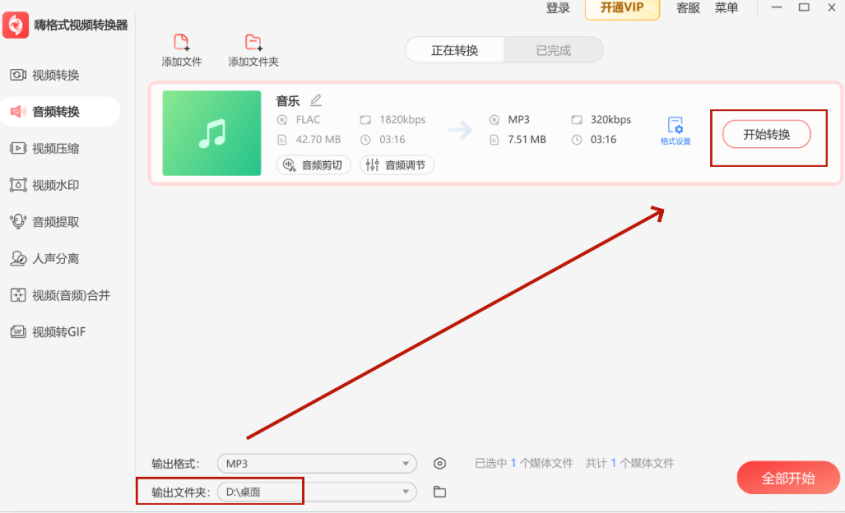Image resolution: width=845 pixels, height=513 pixels.
Task: Click 开始转换 button
Action: tap(766, 134)
